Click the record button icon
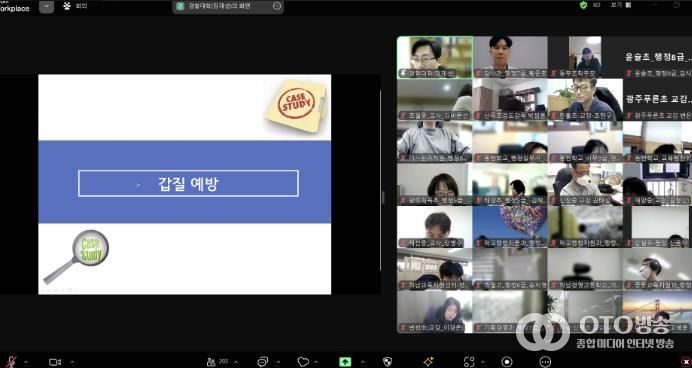 [x=507, y=362]
